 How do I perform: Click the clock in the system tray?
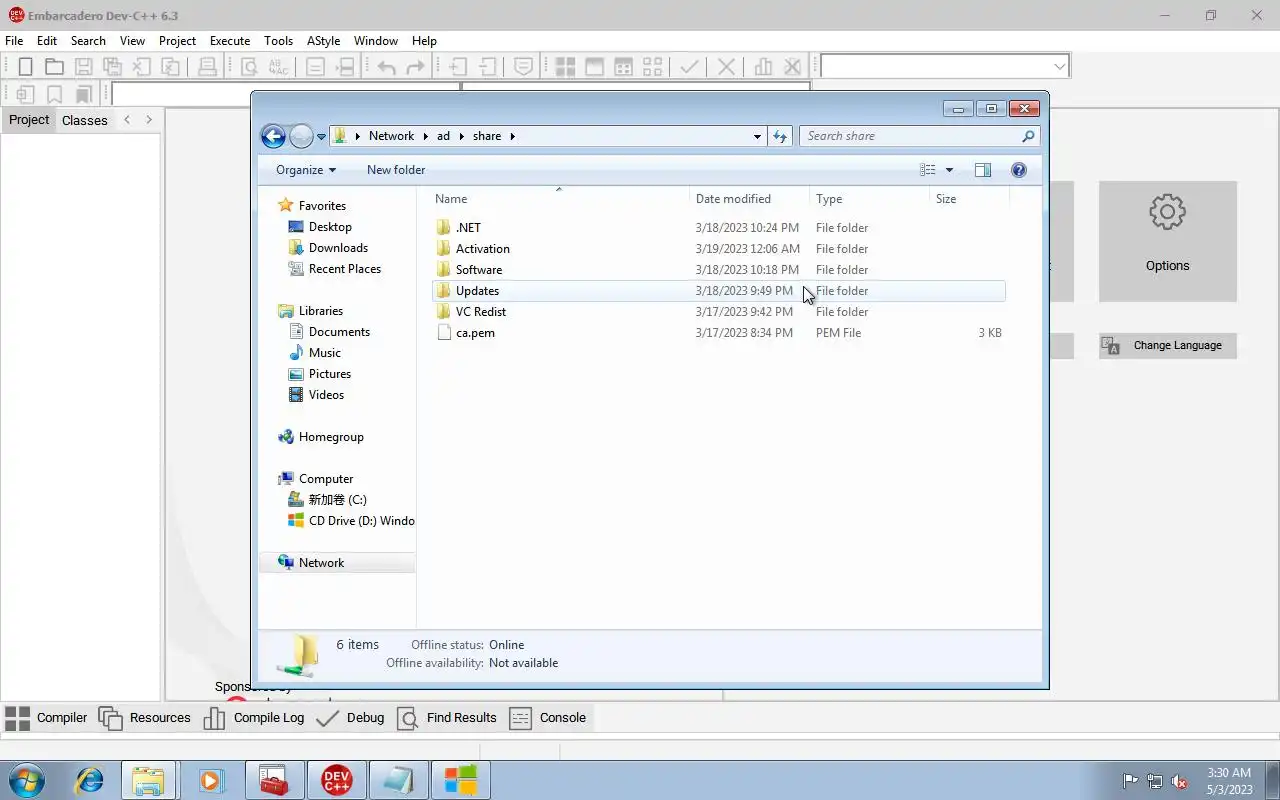pyautogui.click(x=1228, y=781)
